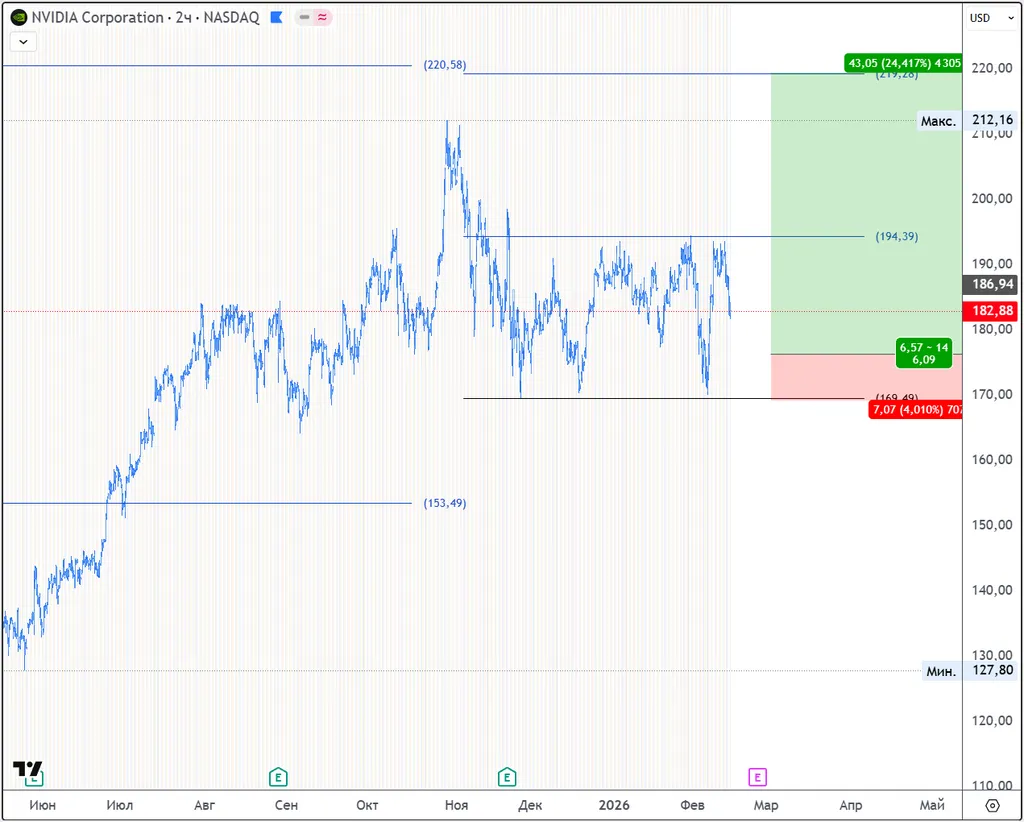Viewport: 1024px width, 822px height.
Task: Open the TradingView logo at bottom left
Action: tap(27, 769)
